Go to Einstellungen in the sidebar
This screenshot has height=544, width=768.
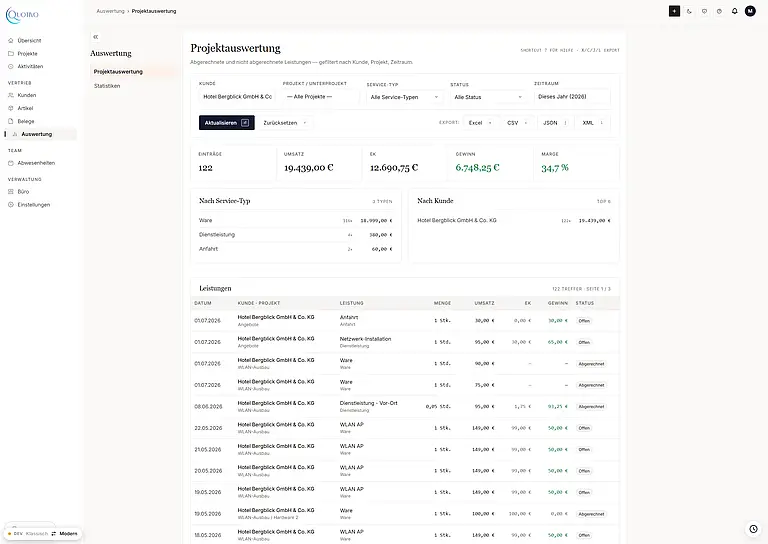click(34, 205)
